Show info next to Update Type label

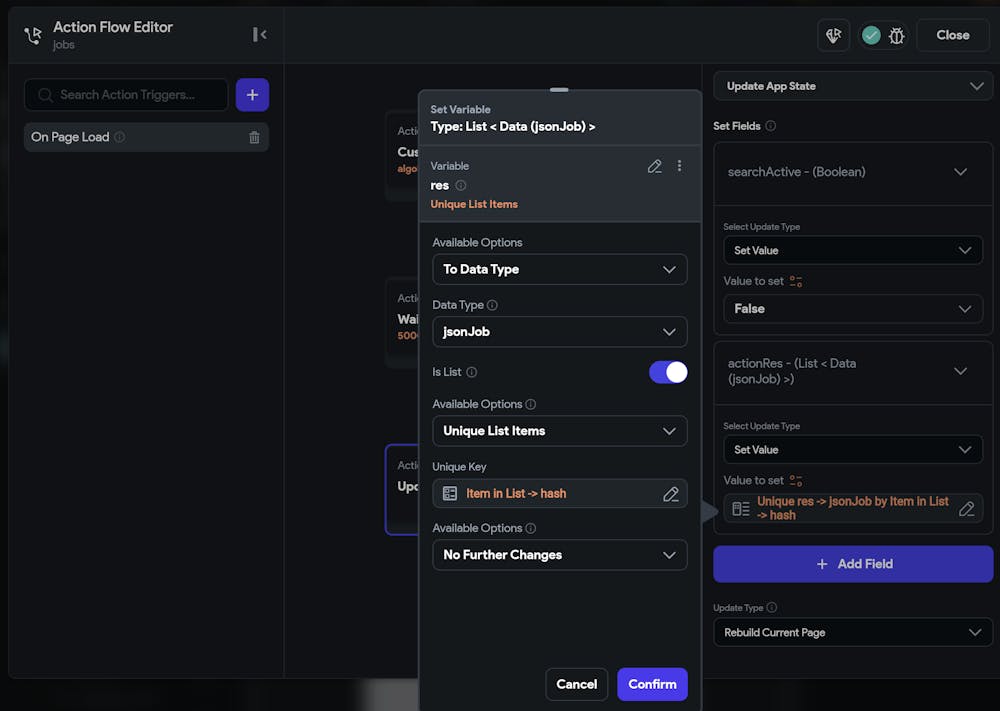(x=772, y=608)
